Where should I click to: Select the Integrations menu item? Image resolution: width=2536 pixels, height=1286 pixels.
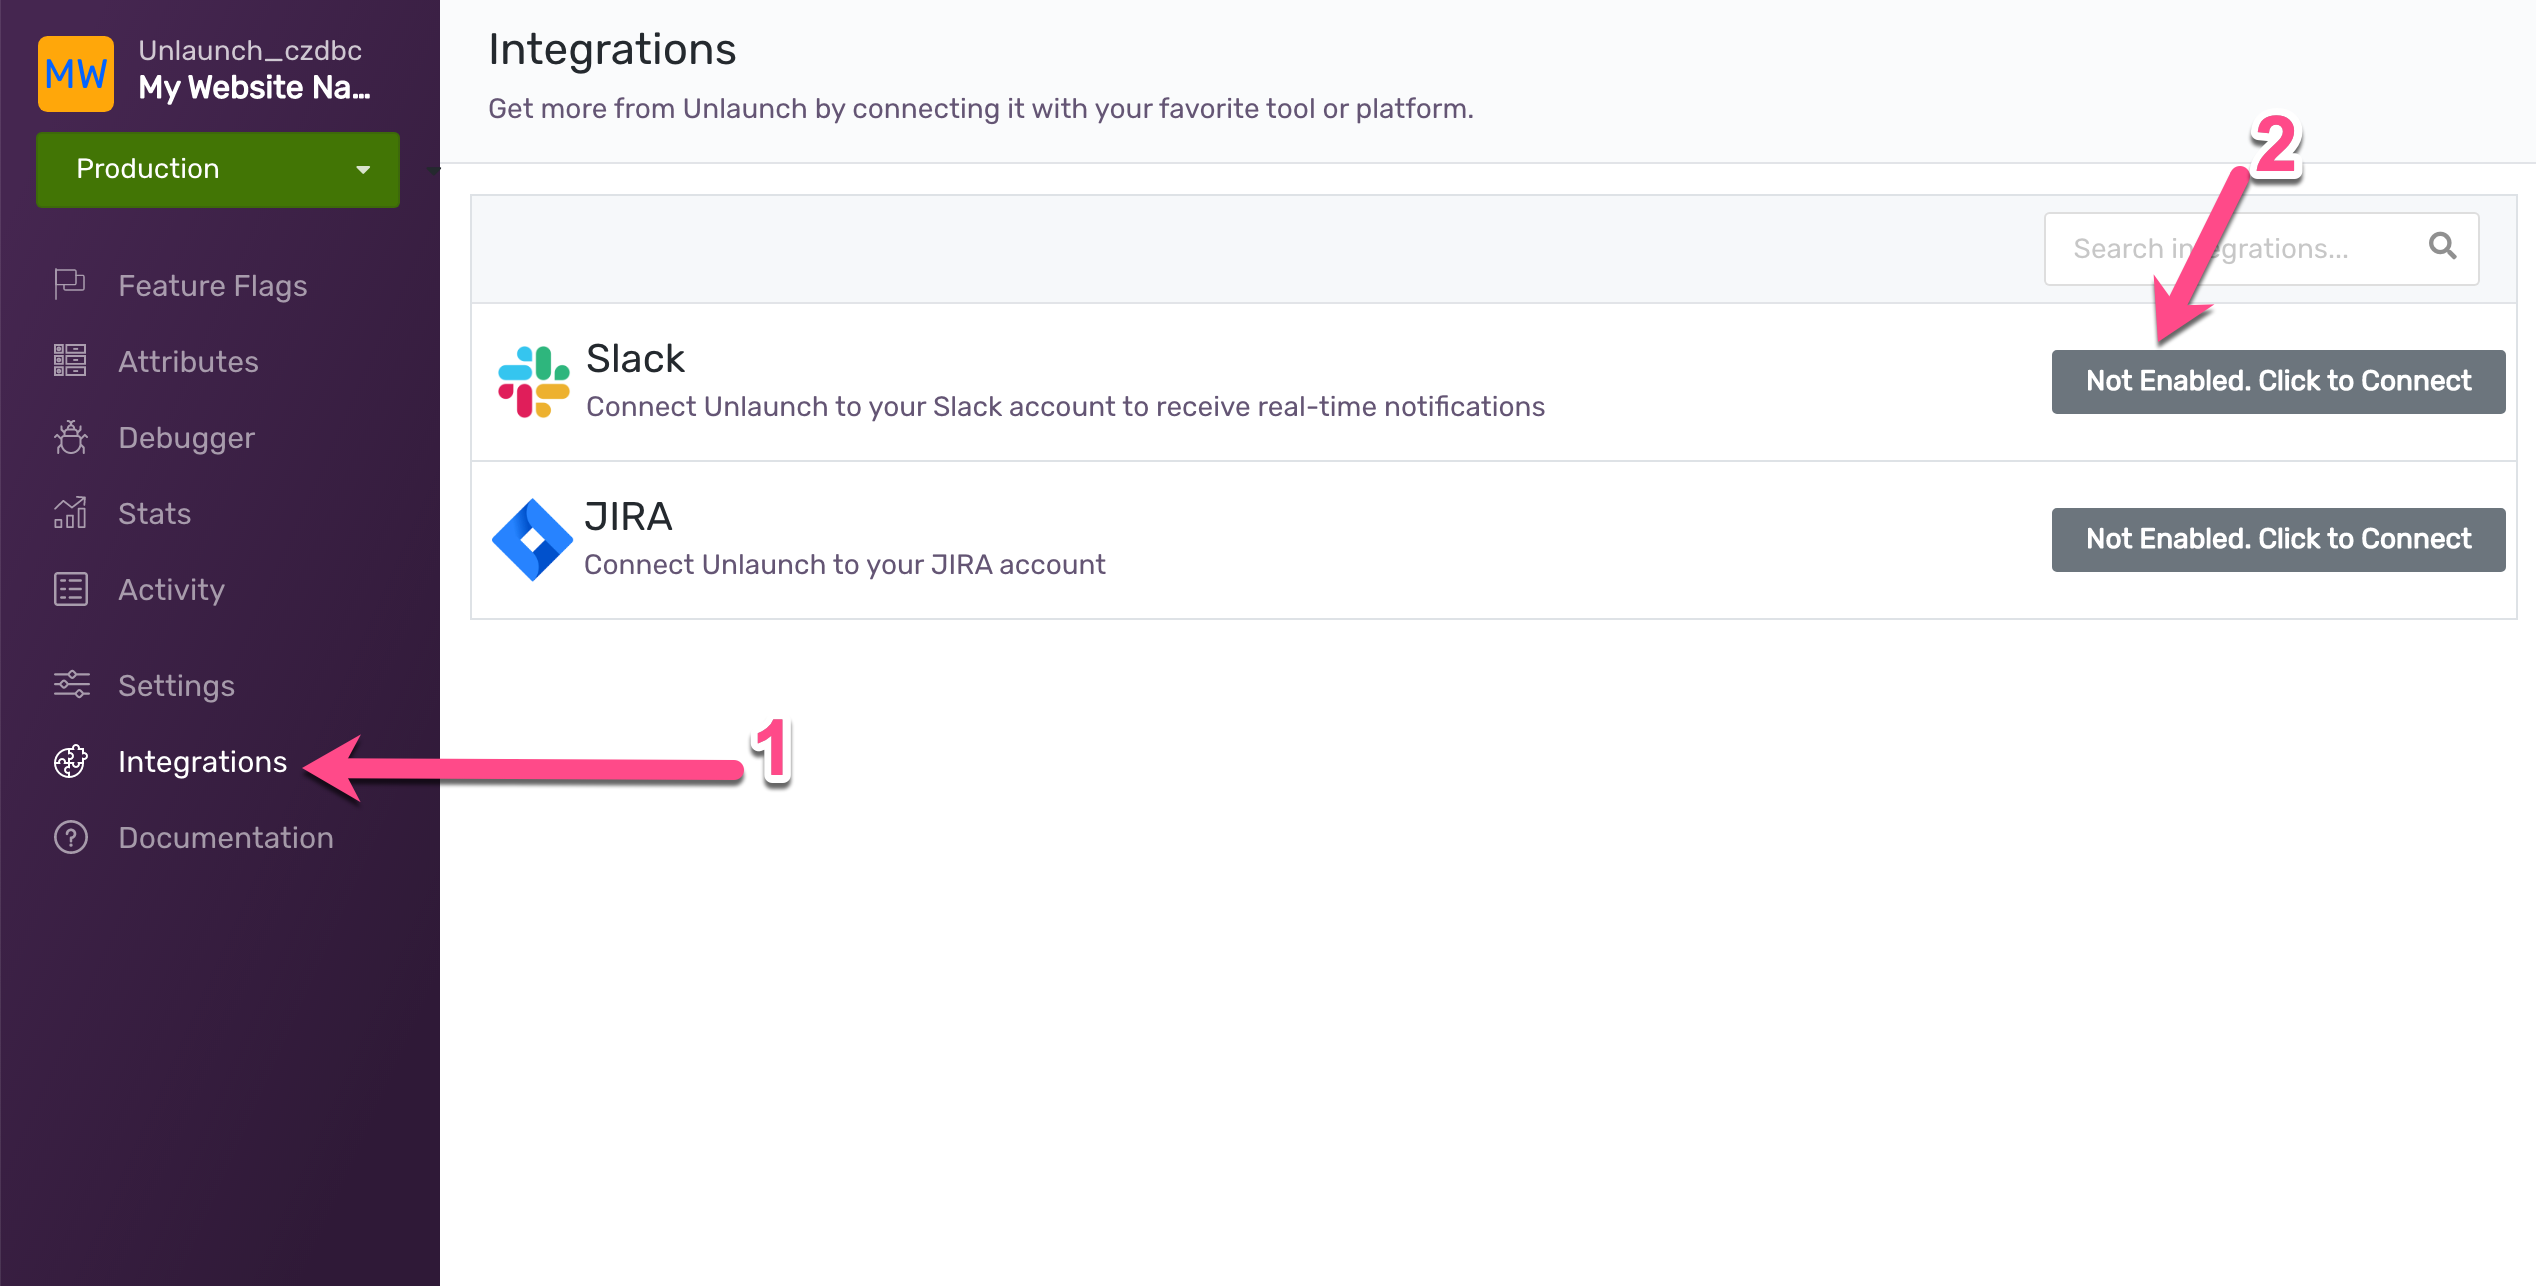click(x=200, y=759)
